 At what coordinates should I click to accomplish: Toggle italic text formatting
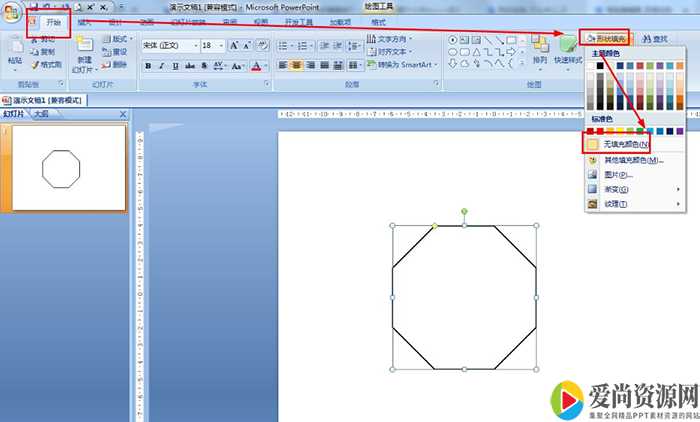[x=163, y=66]
